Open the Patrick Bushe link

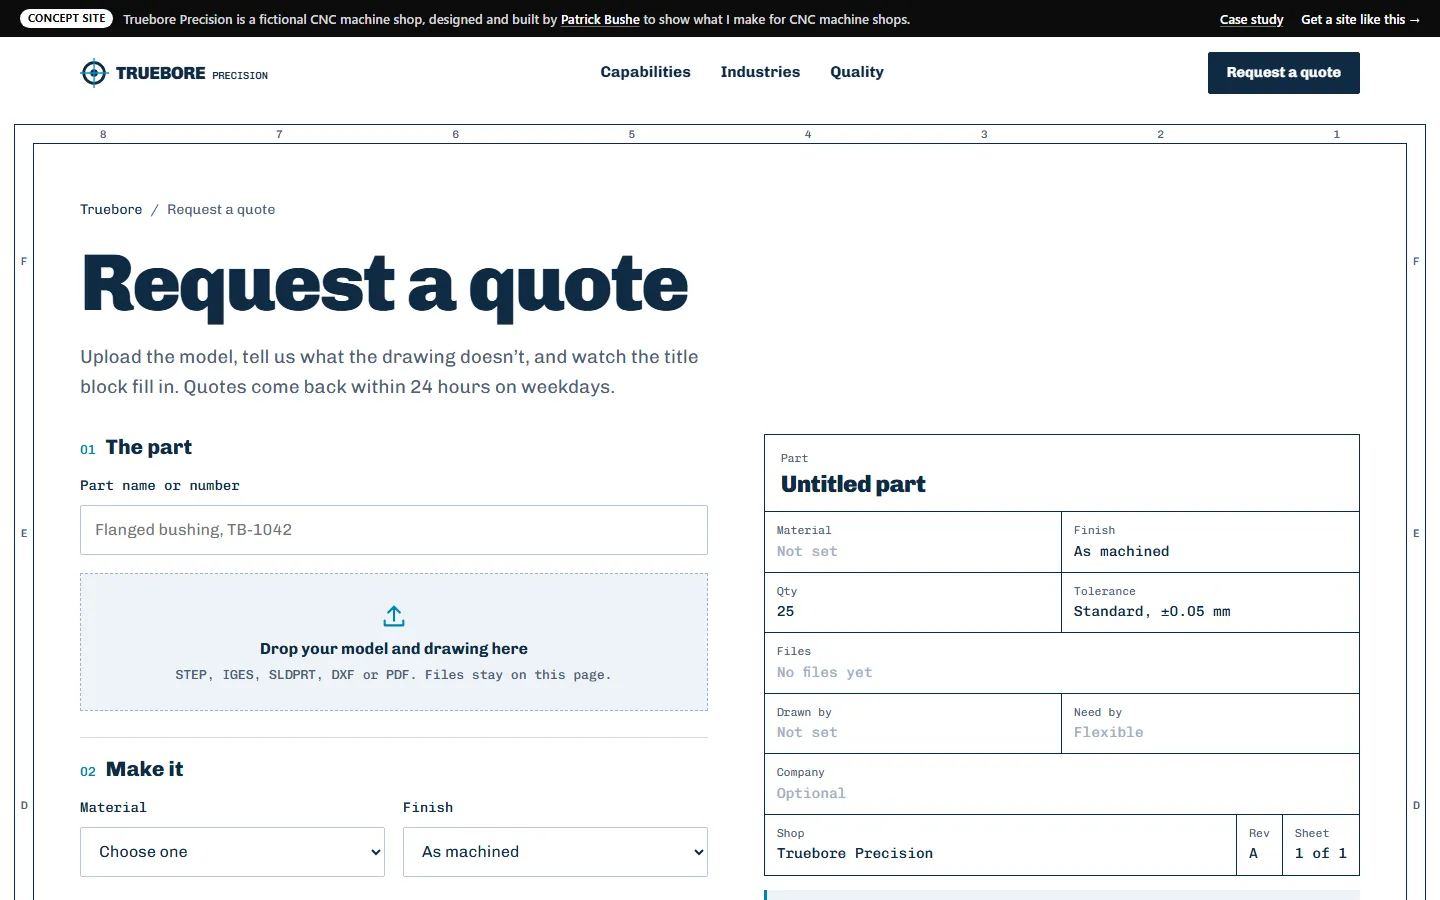pos(600,19)
